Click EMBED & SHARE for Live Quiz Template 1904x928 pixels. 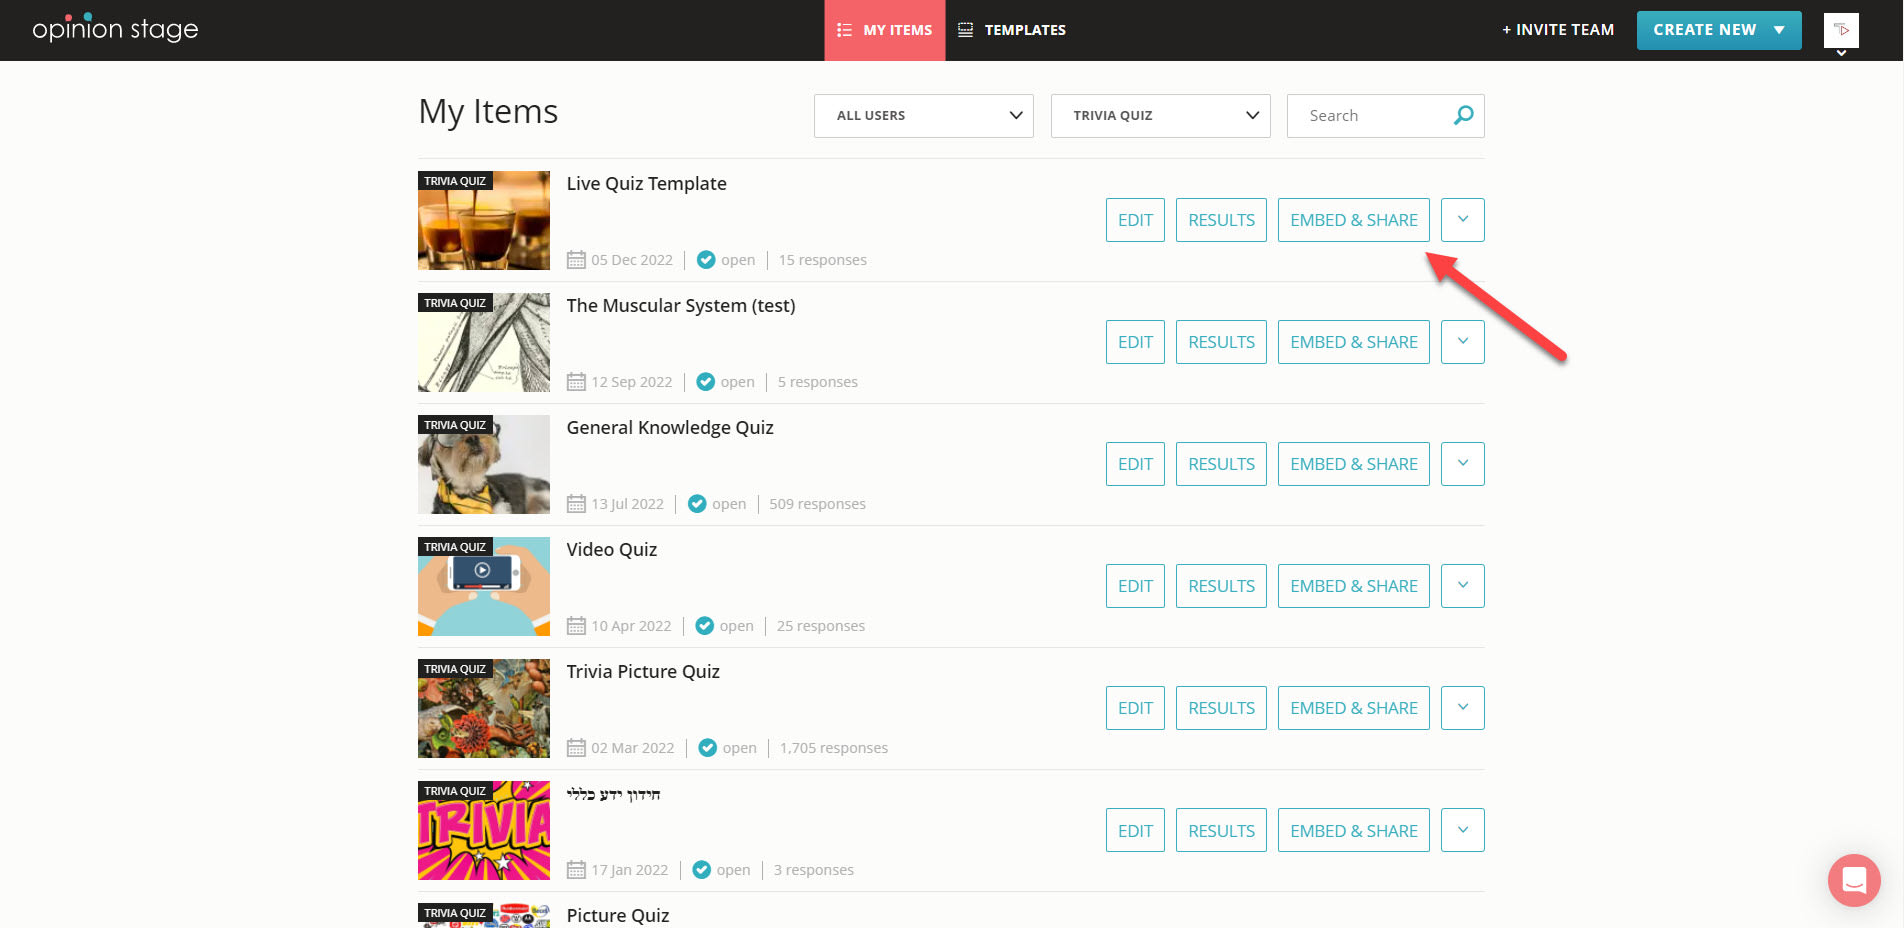pos(1354,219)
